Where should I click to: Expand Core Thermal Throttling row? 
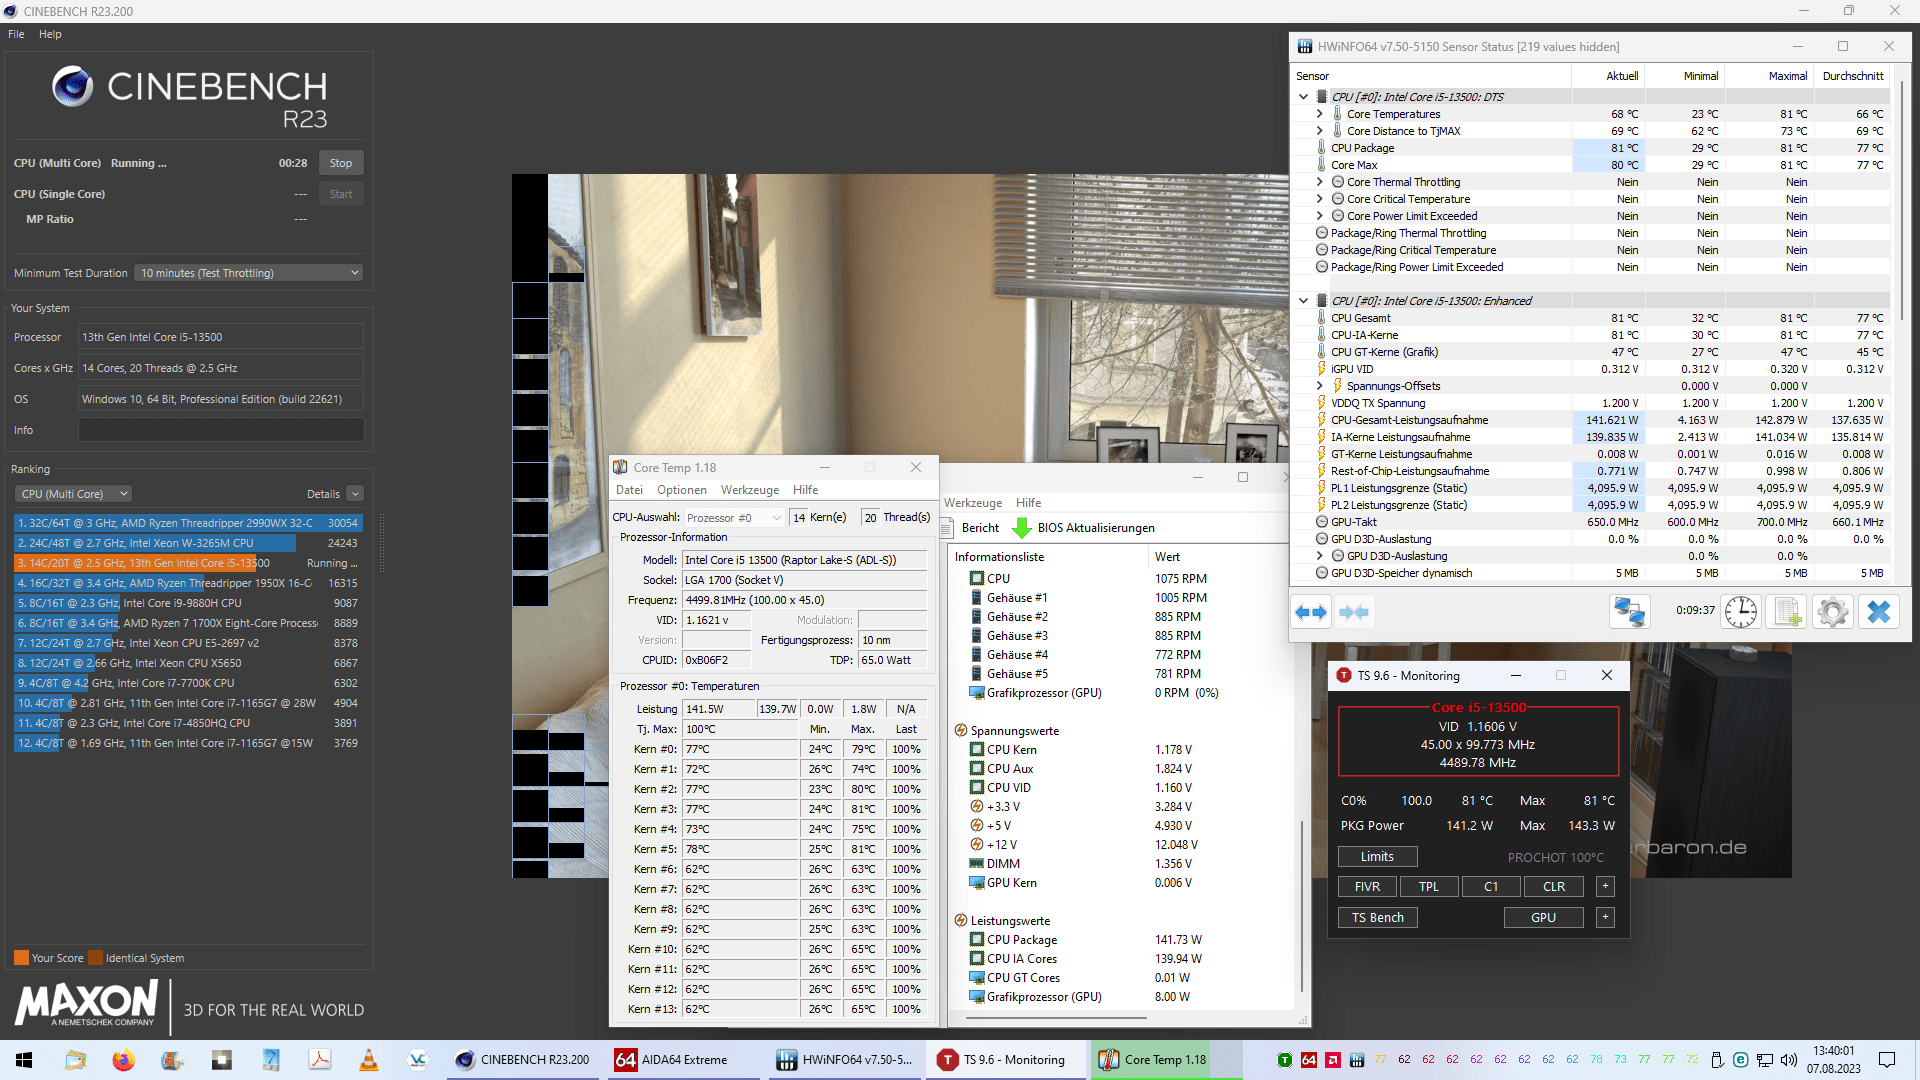tap(1319, 182)
